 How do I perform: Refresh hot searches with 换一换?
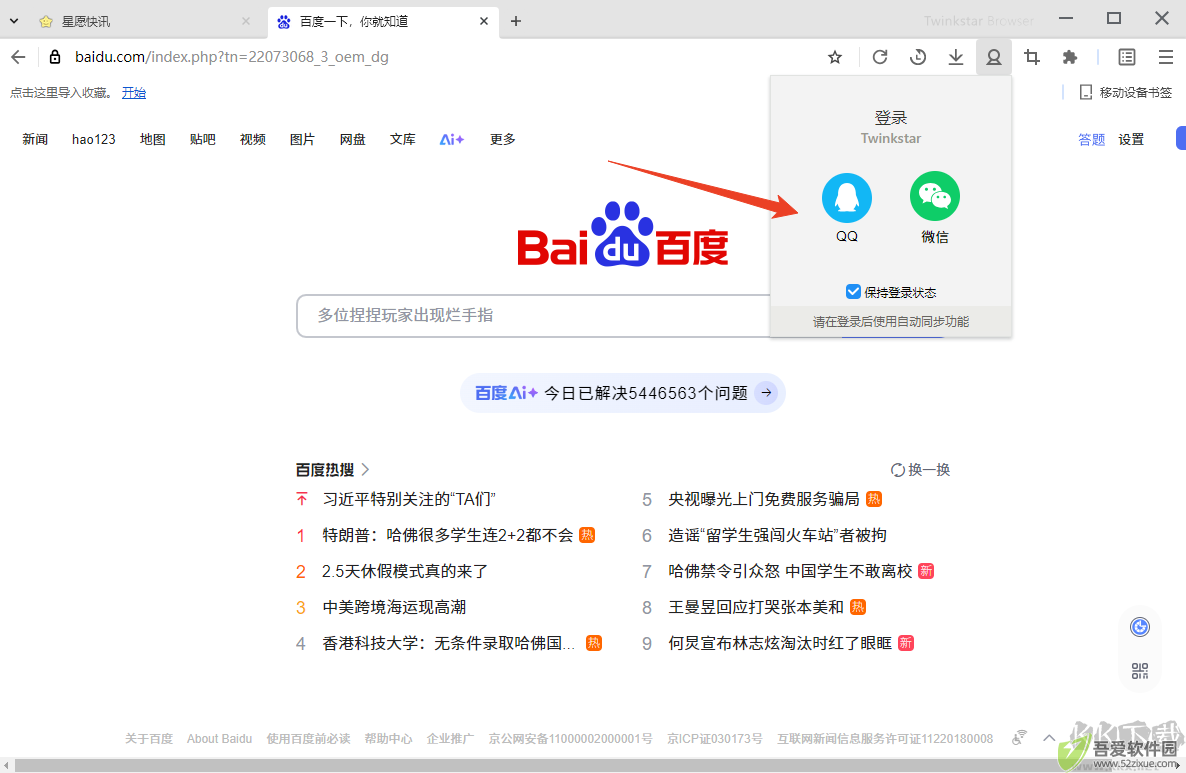pos(920,470)
